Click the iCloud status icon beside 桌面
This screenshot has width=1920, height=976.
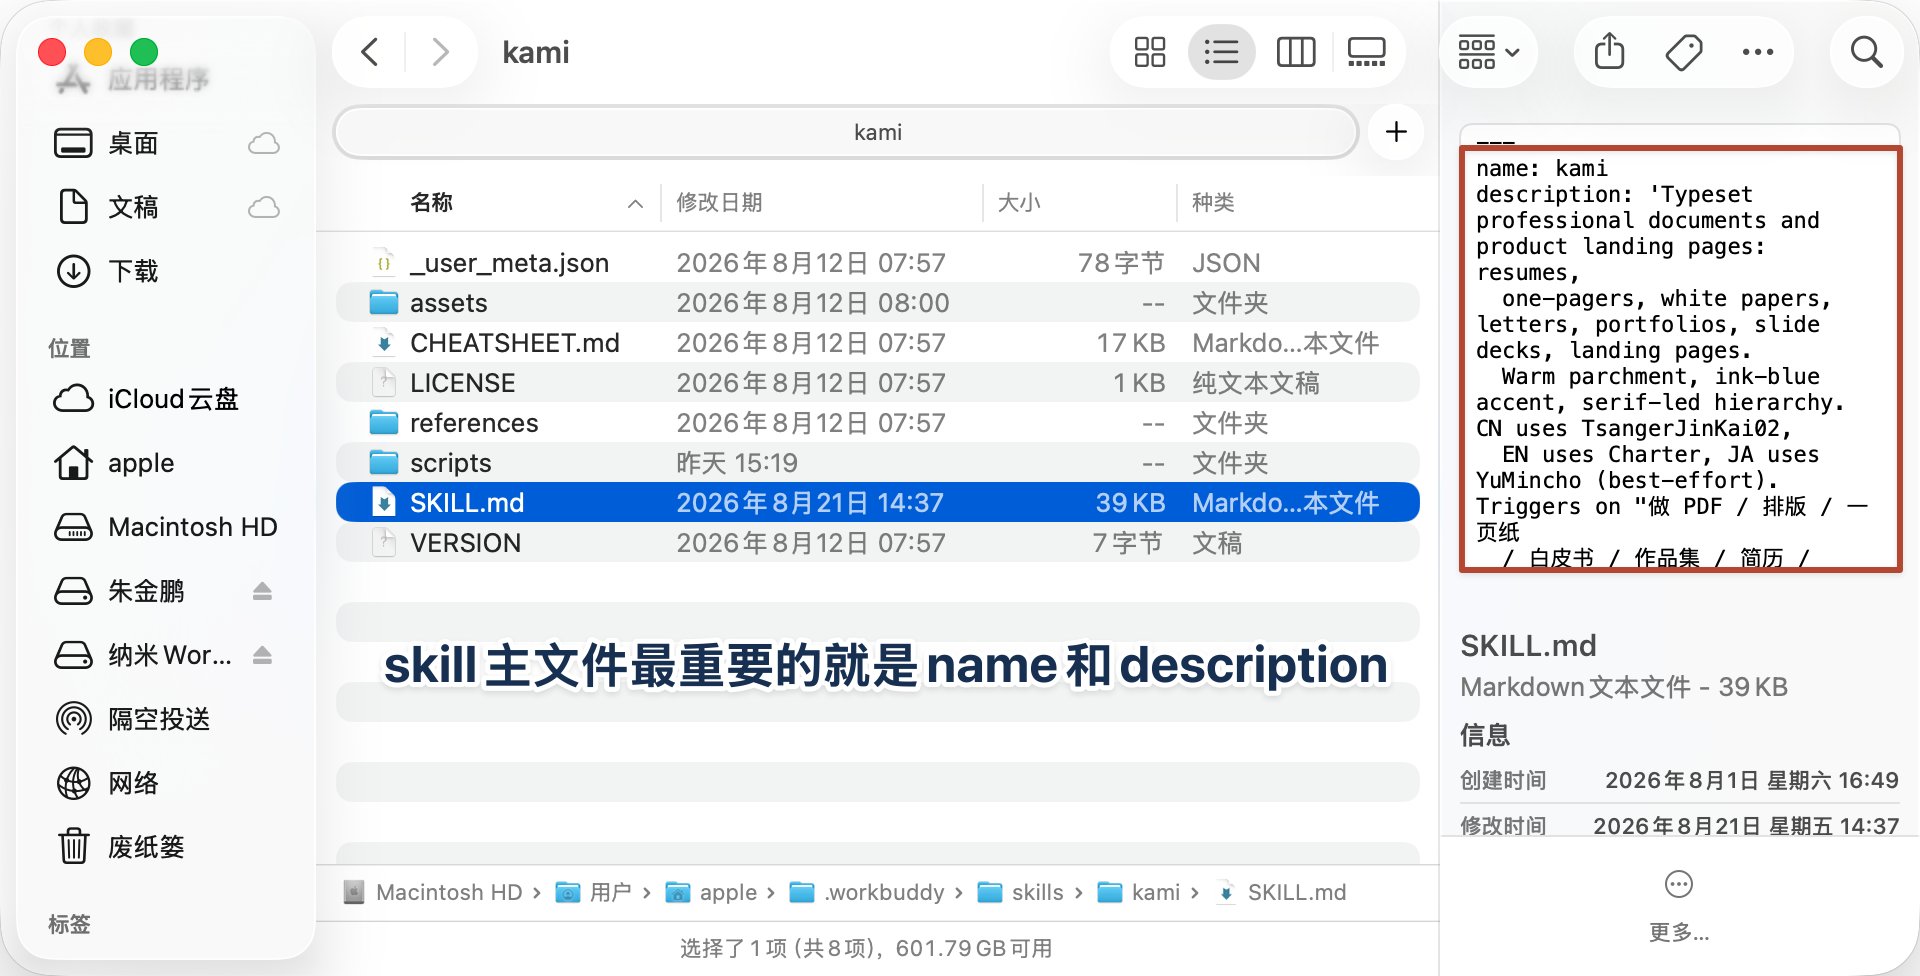(x=264, y=143)
